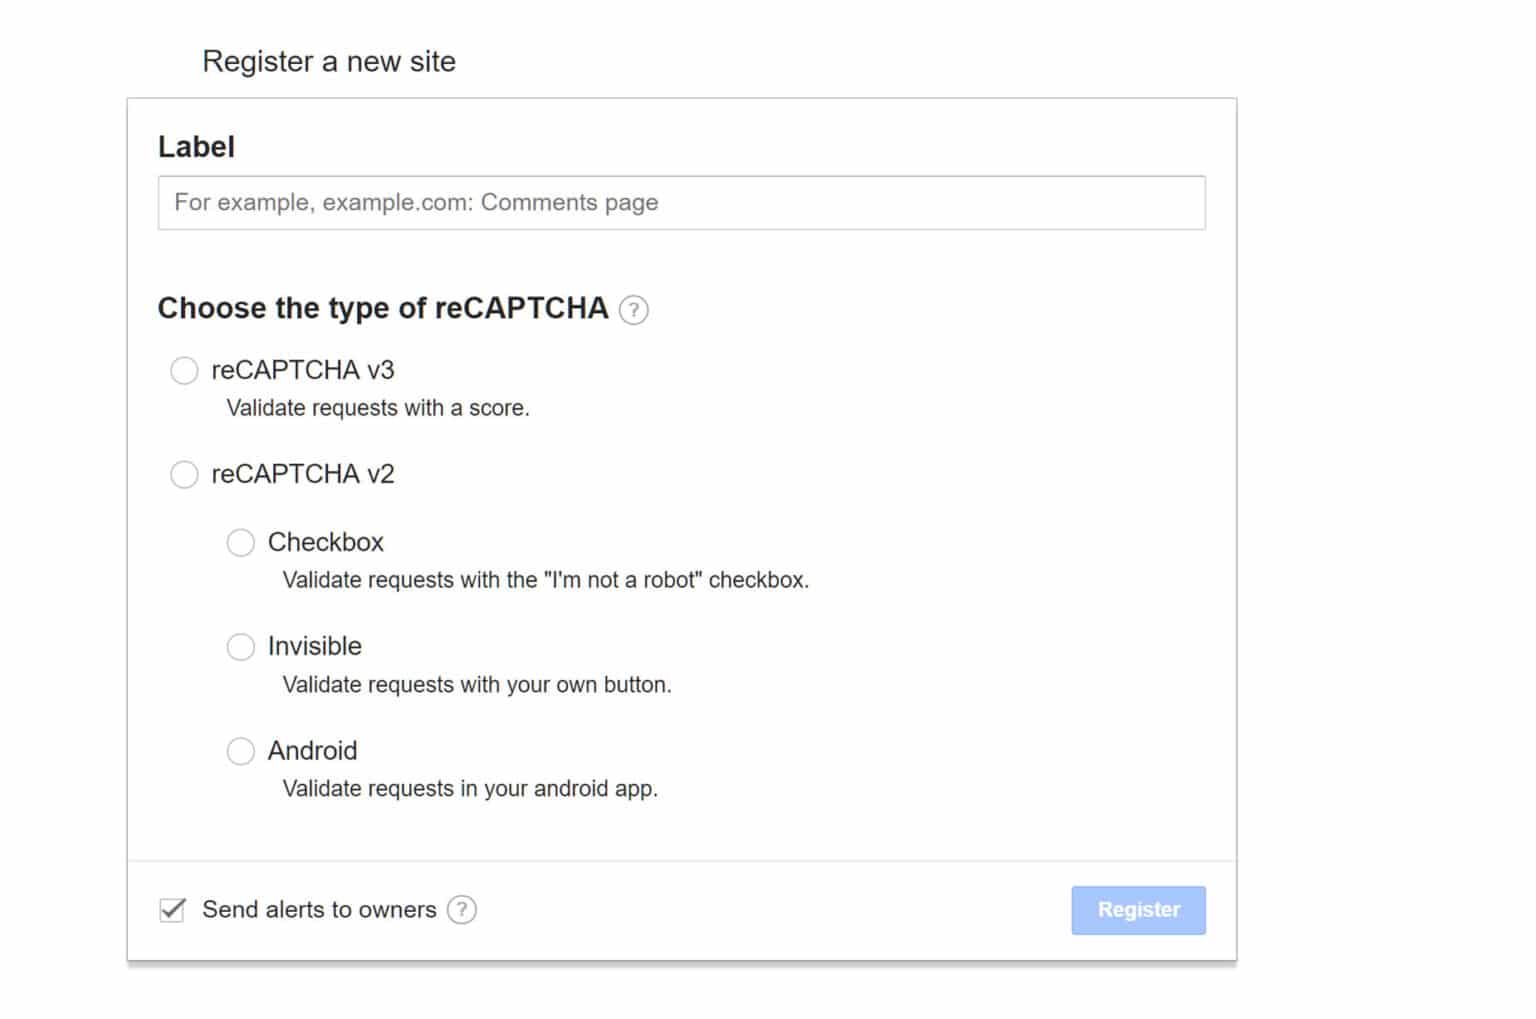
Task: Select the reCAPTCHA v2 radio button
Action: coord(184,474)
